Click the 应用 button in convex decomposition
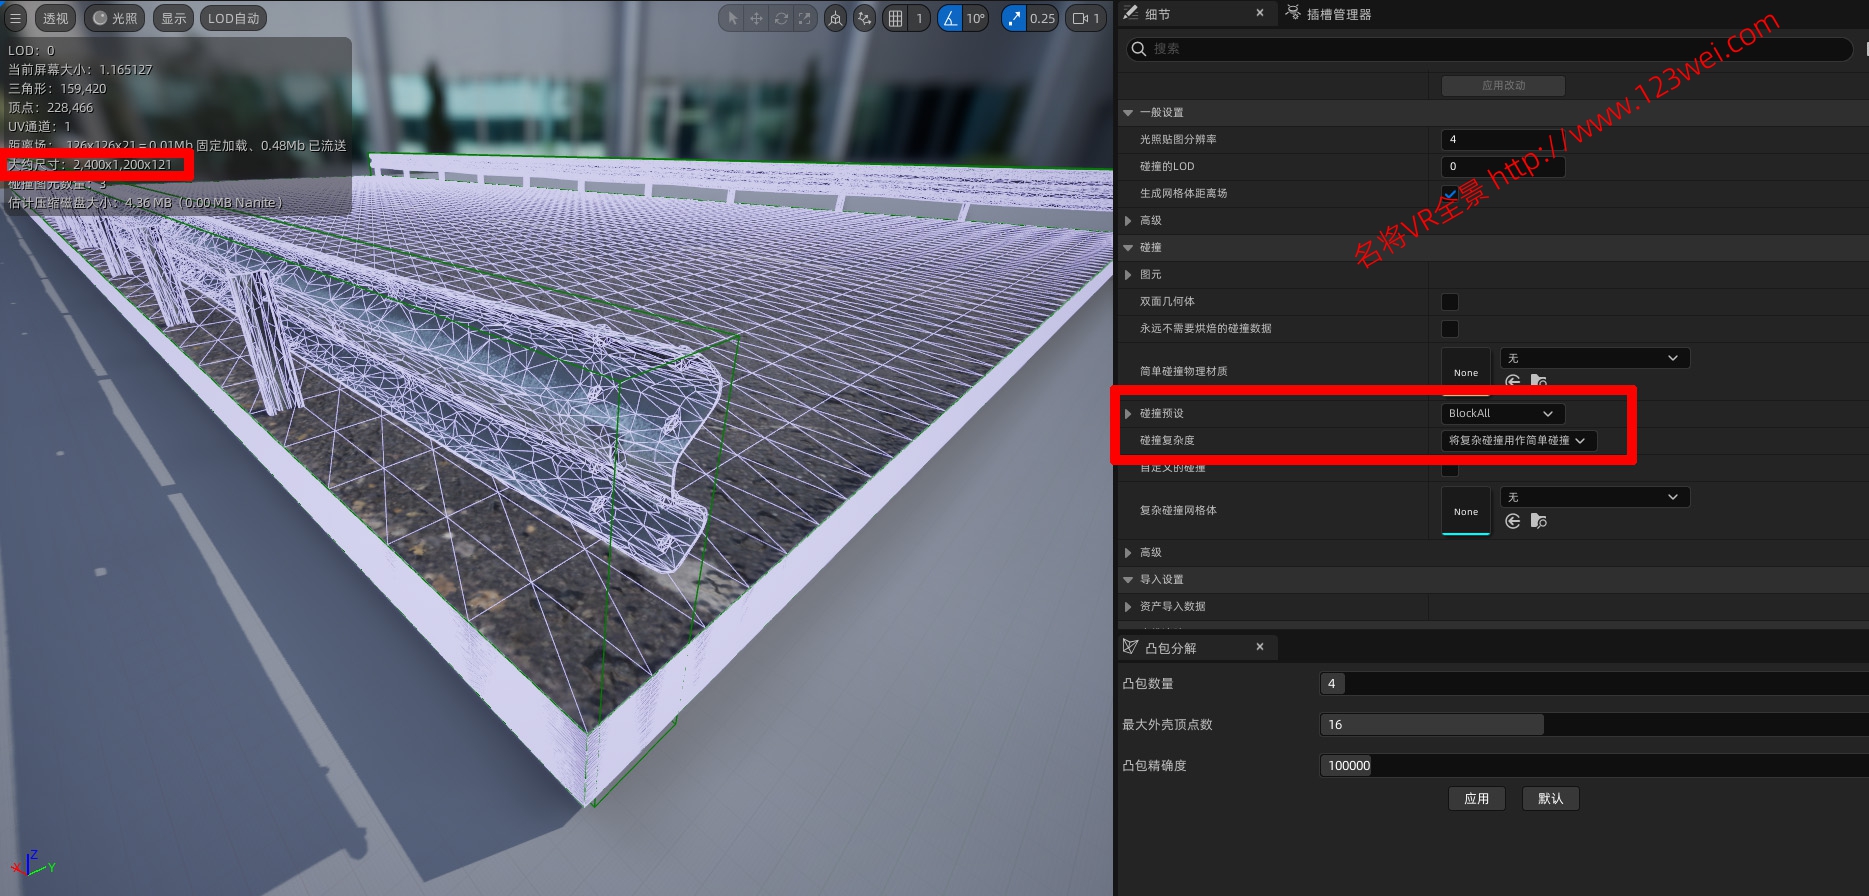This screenshot has height=896, width=1869. [1476, 798]
